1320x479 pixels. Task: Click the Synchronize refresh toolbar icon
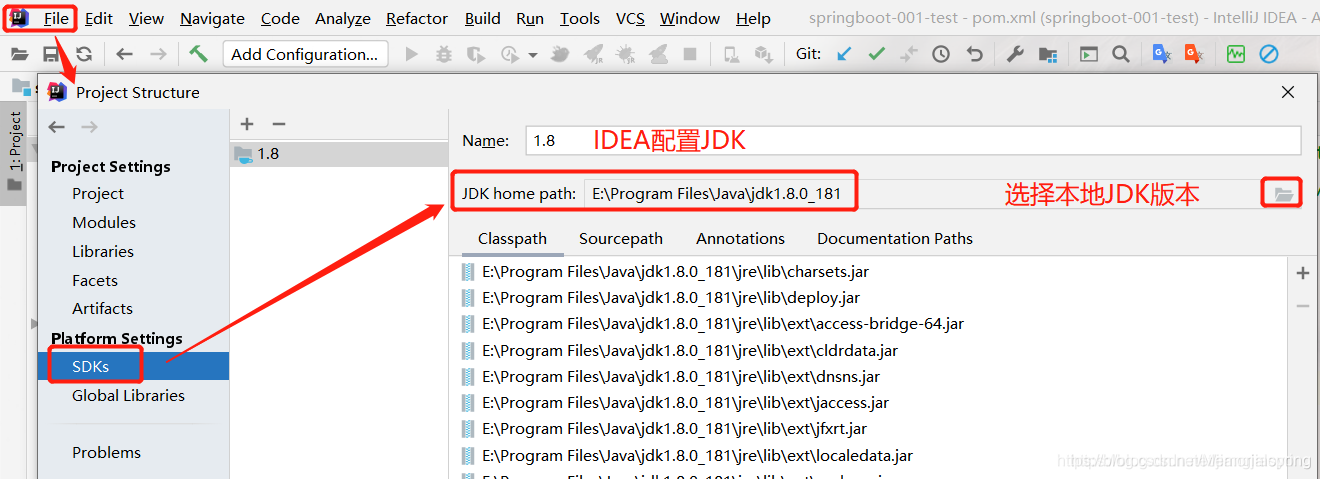pos(84,54)
